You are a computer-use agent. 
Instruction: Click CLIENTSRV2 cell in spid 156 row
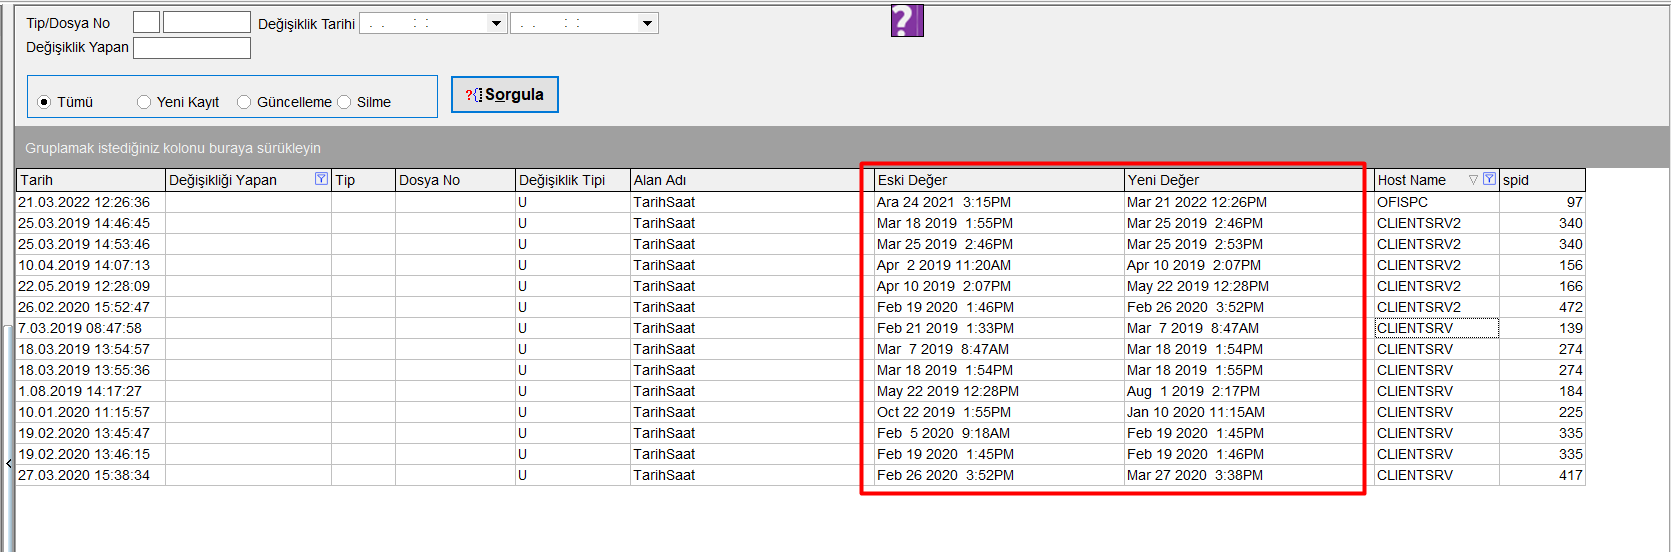[1437, 265]
